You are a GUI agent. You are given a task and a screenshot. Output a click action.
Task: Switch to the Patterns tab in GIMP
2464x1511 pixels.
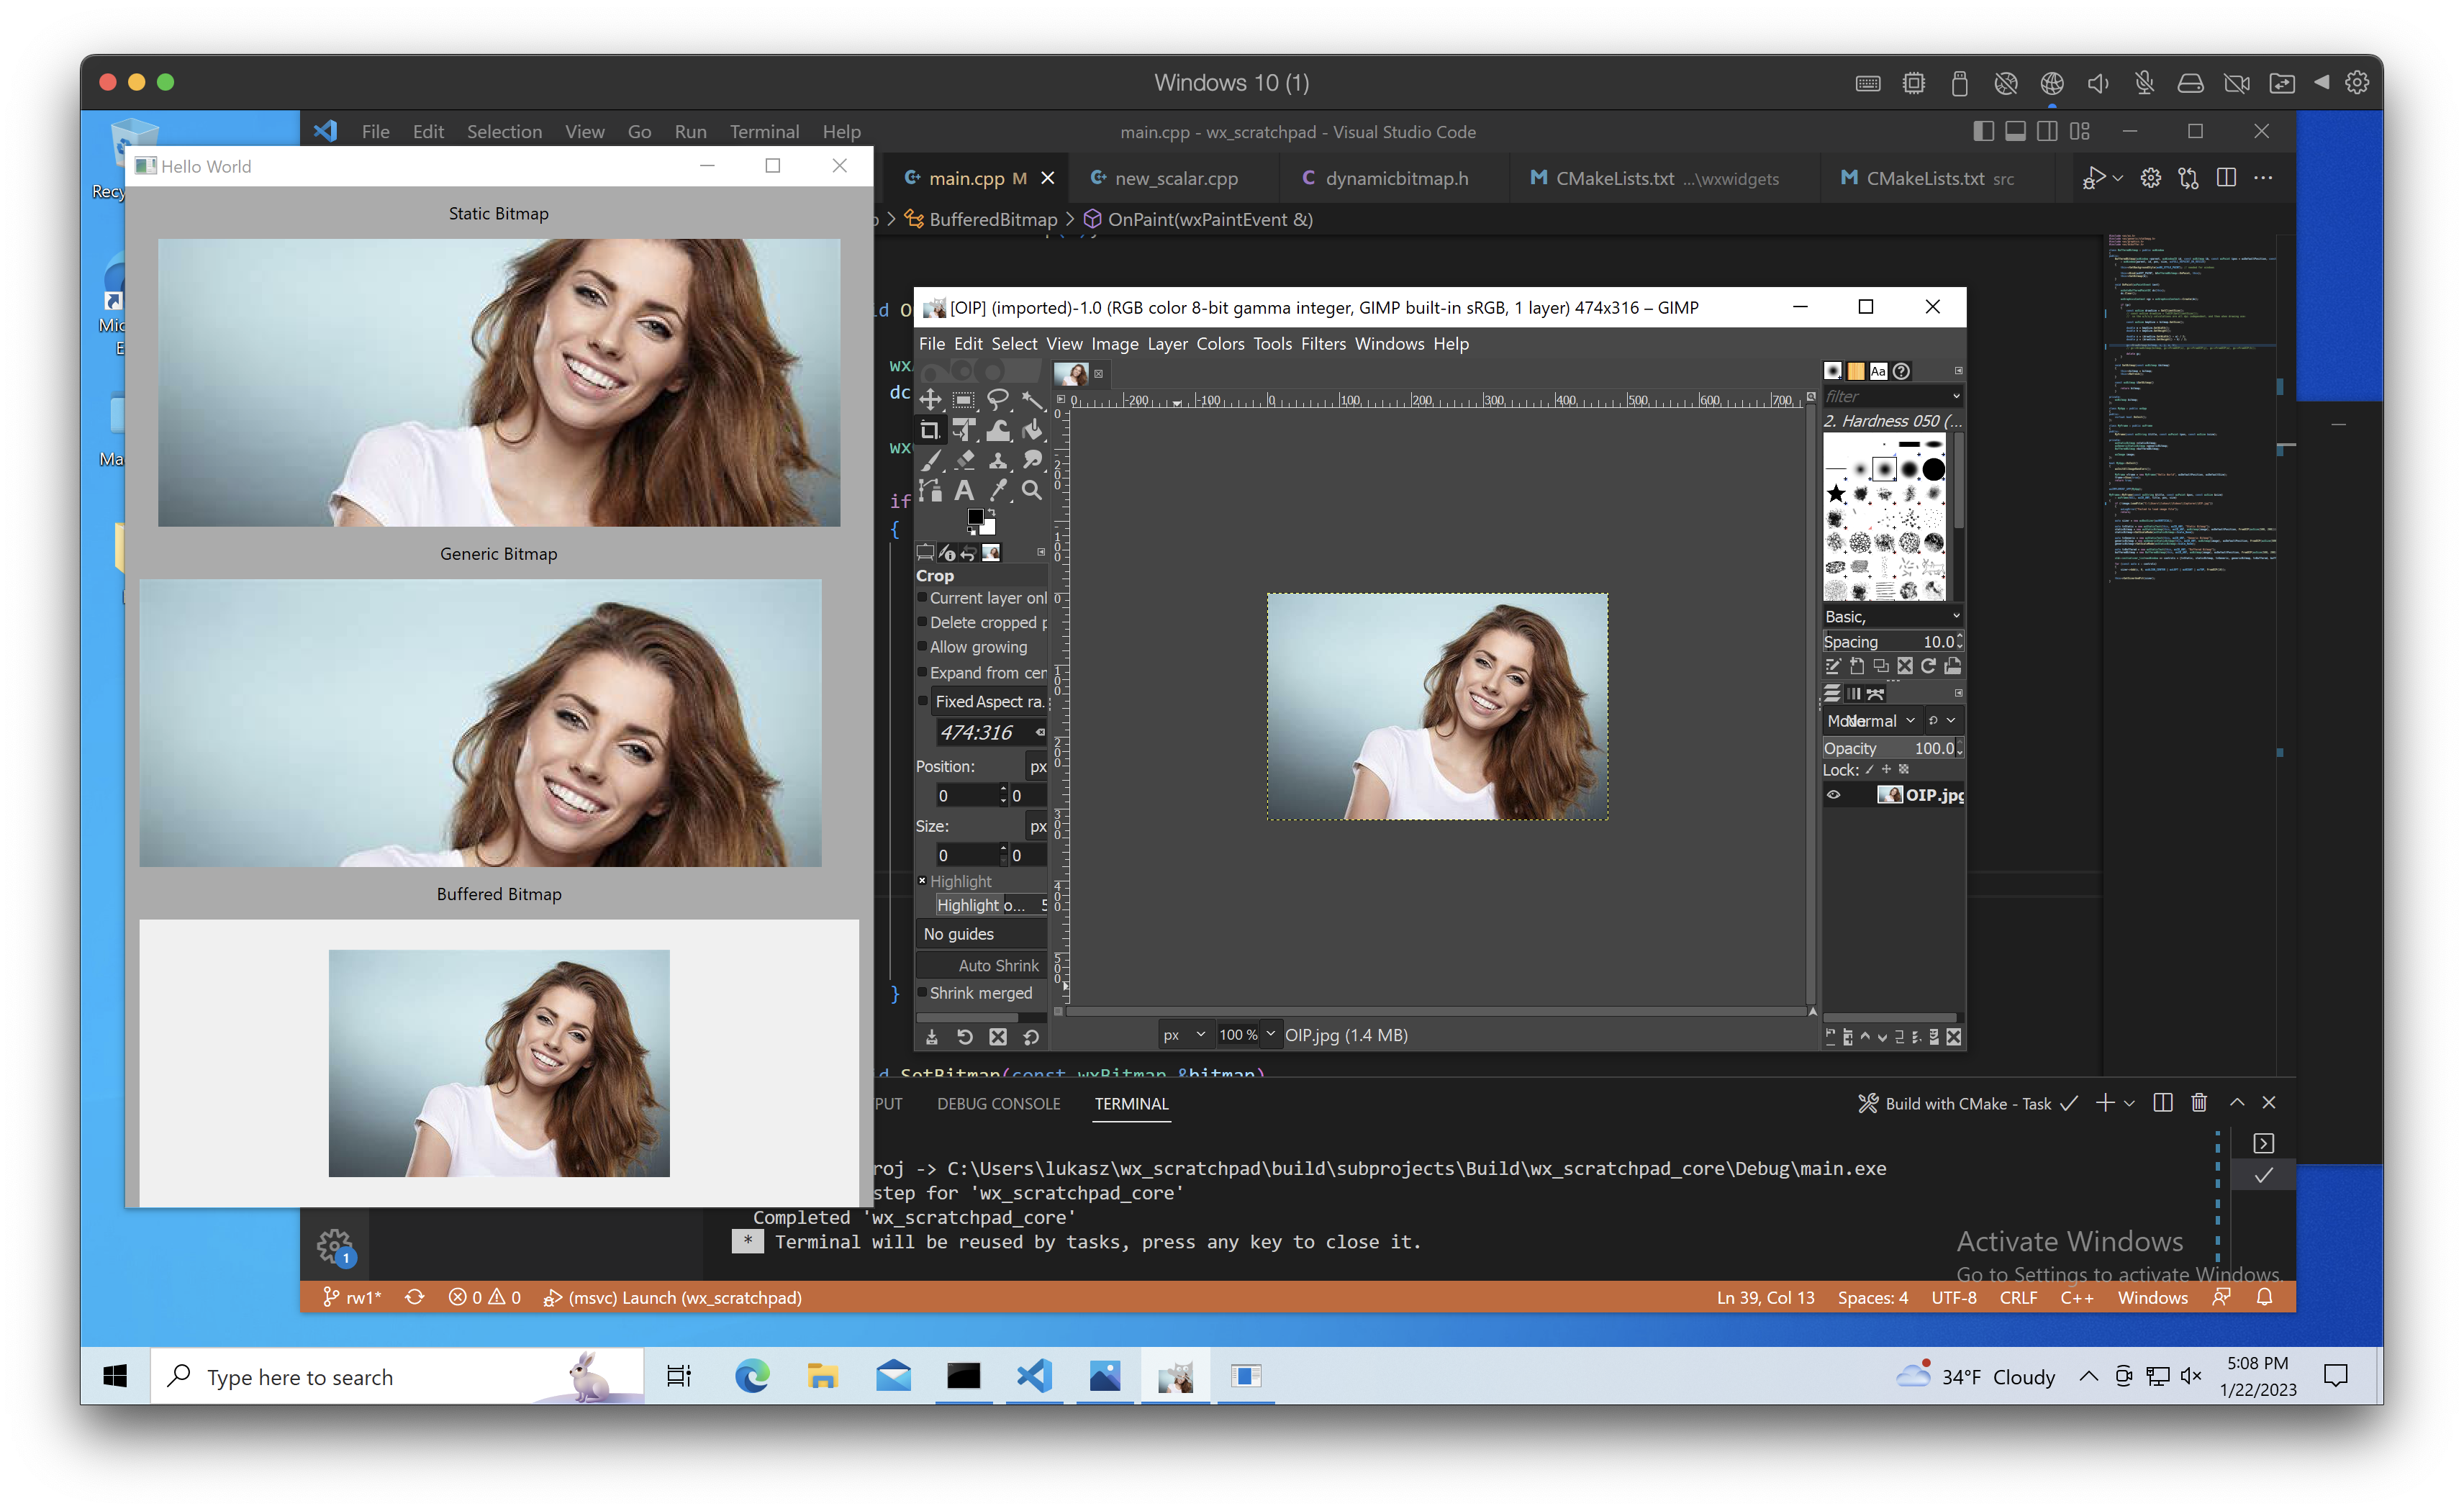[1856, 371]
